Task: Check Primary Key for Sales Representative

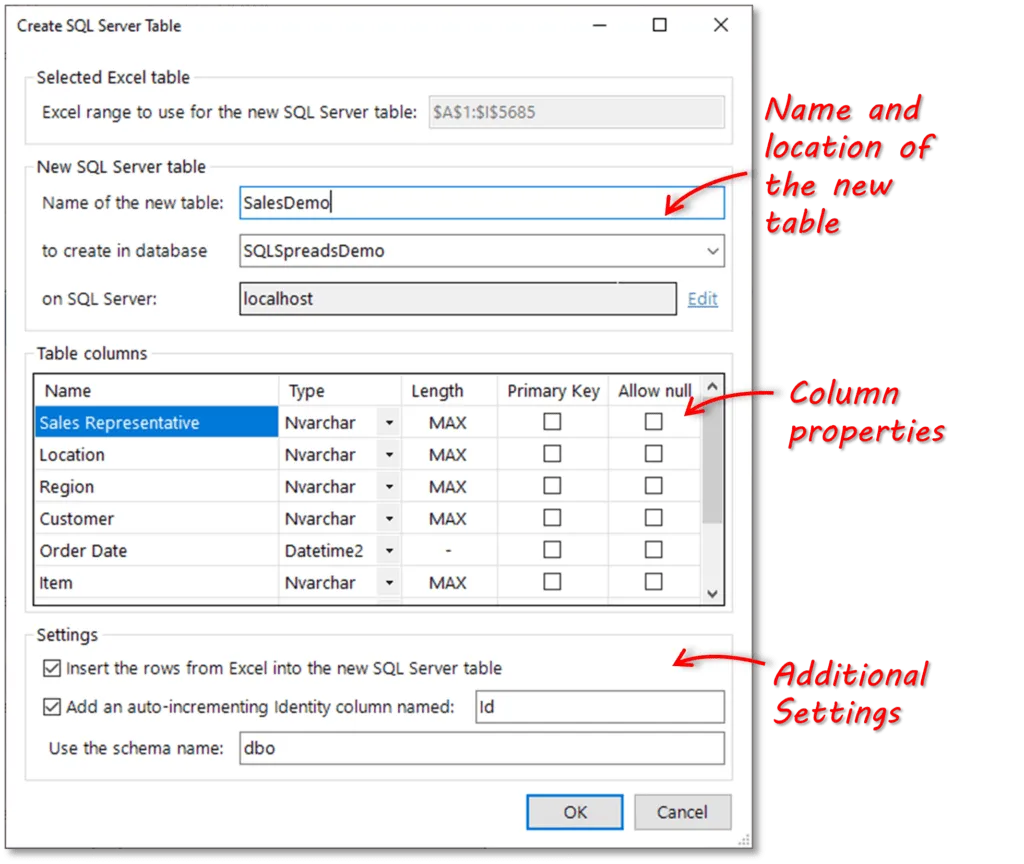Action: click(552, 422)
